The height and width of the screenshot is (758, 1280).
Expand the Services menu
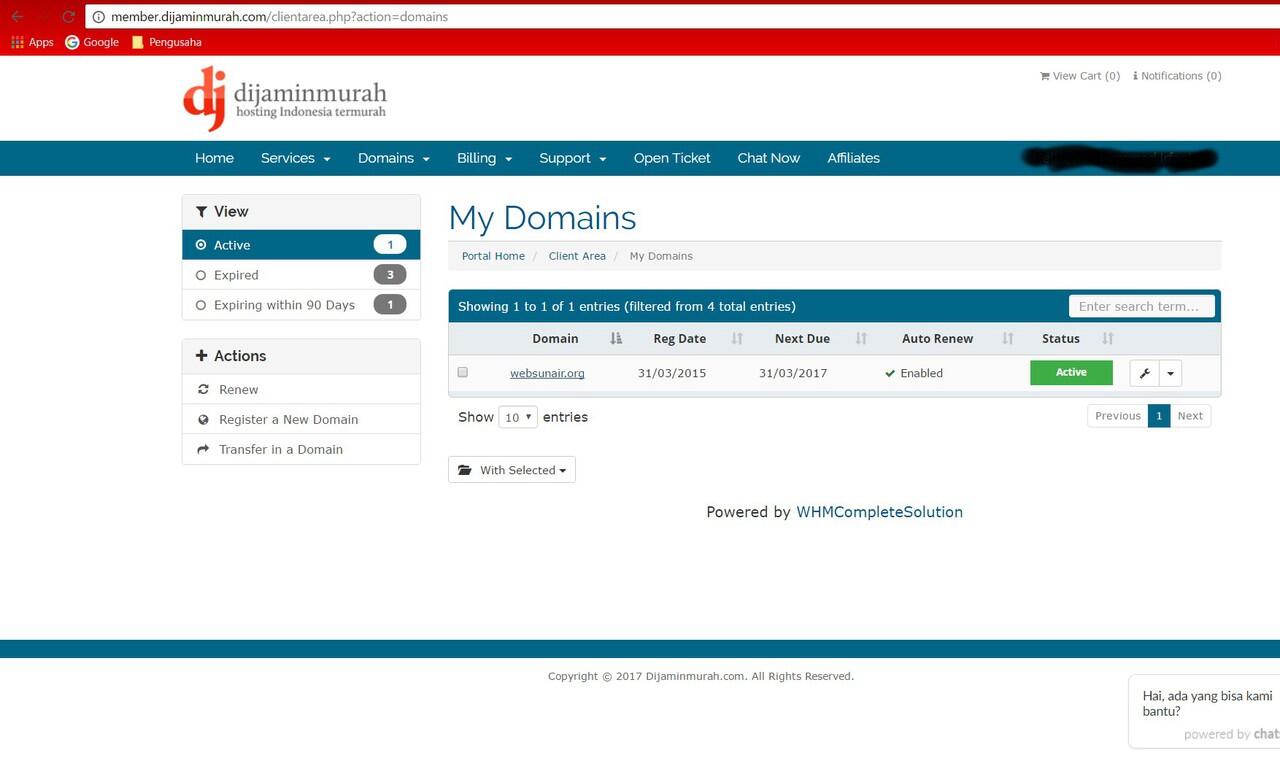coord(296,158)
